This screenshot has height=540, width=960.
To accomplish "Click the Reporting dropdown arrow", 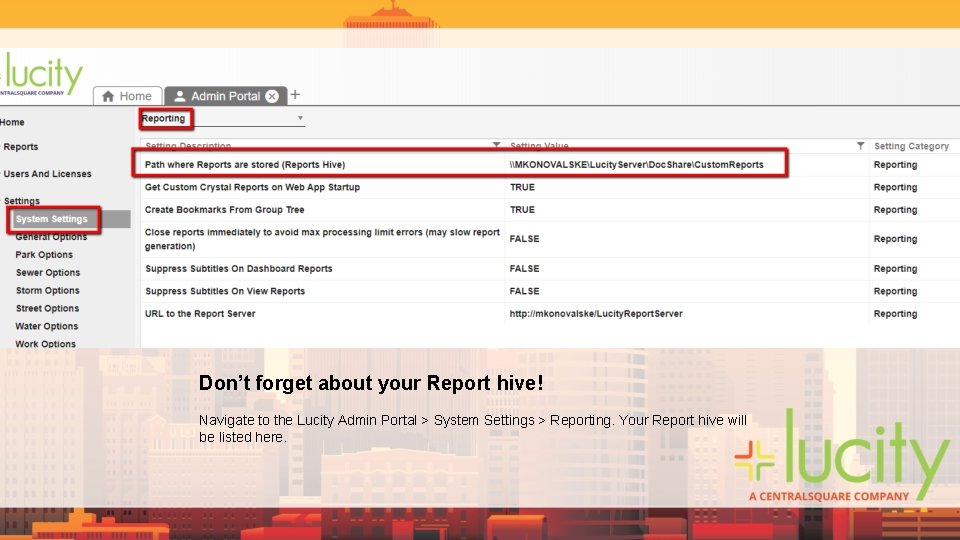I will (x=300, y=118).
